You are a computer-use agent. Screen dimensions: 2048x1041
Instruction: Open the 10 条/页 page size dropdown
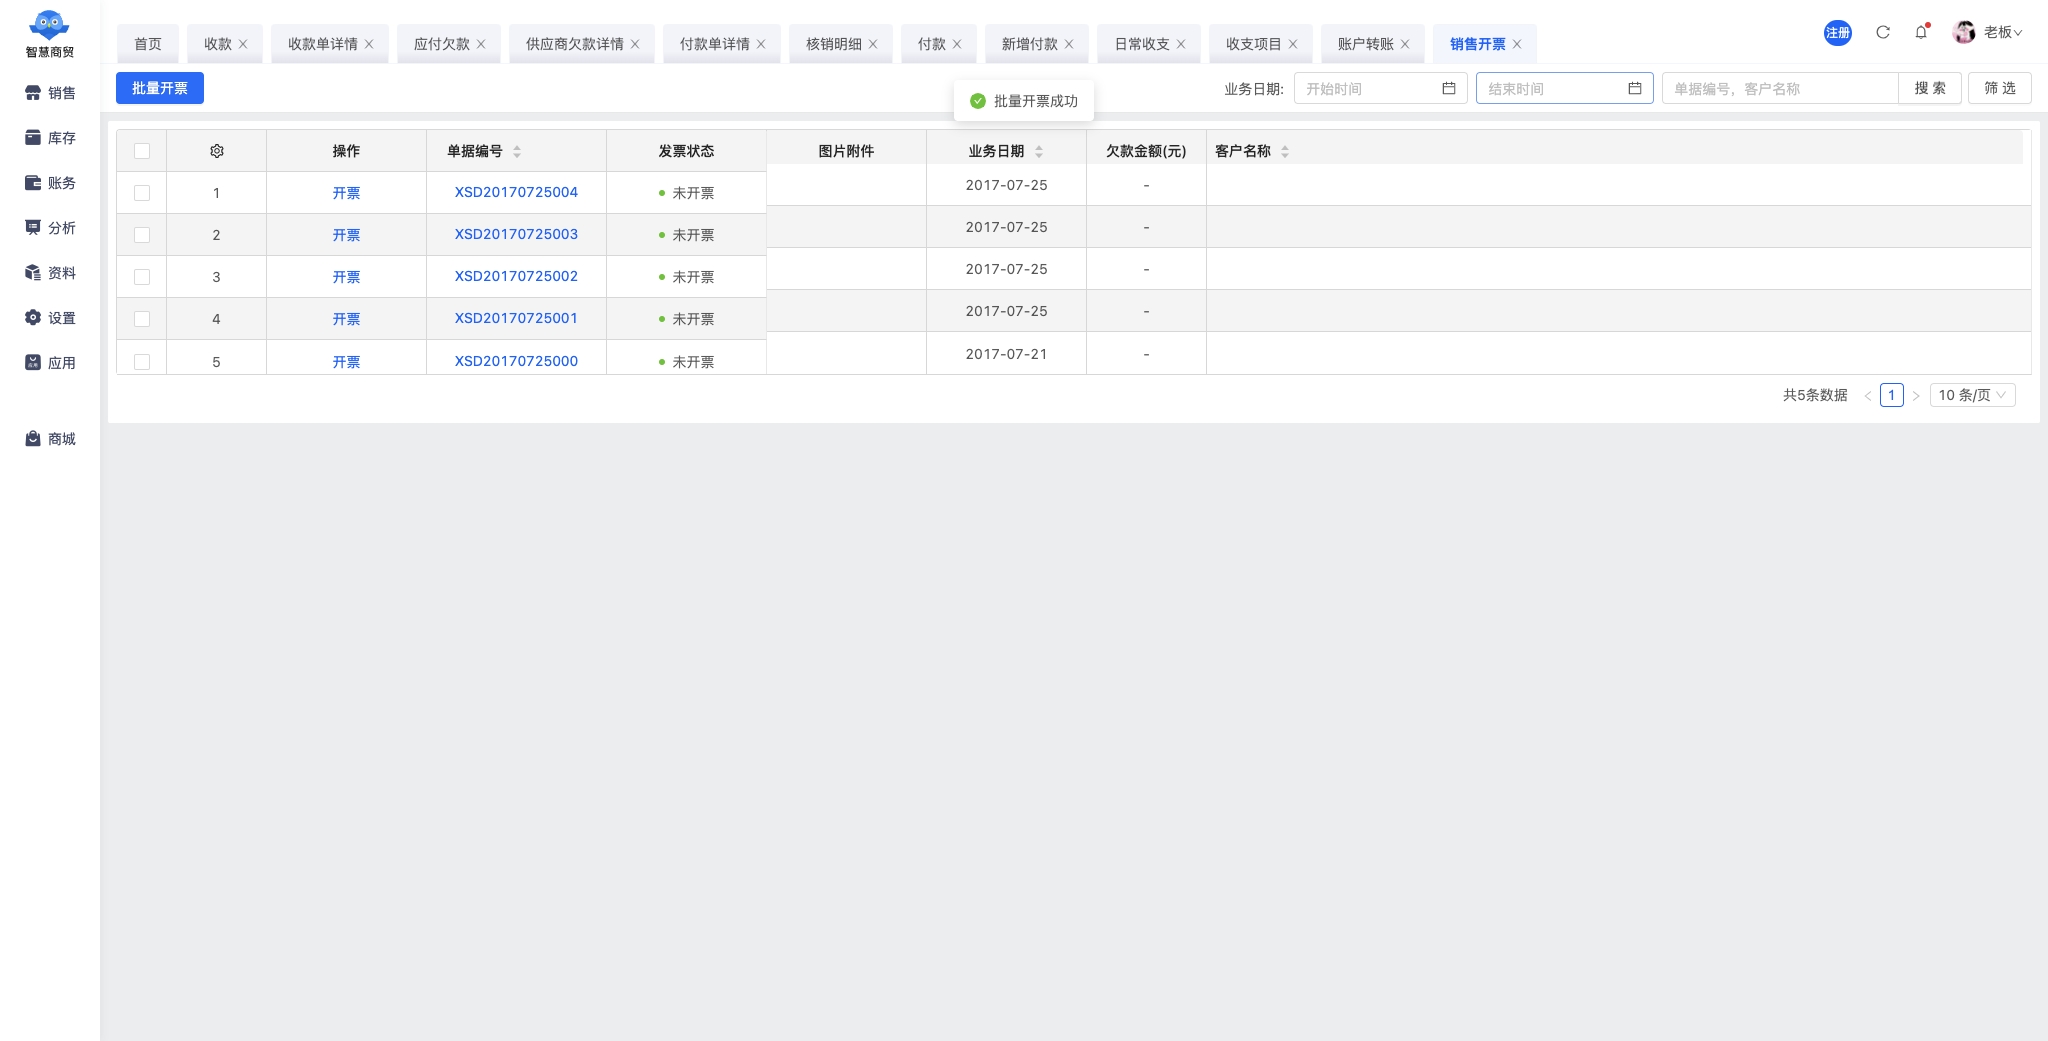pyautogui.click(x=1972, y=395)
